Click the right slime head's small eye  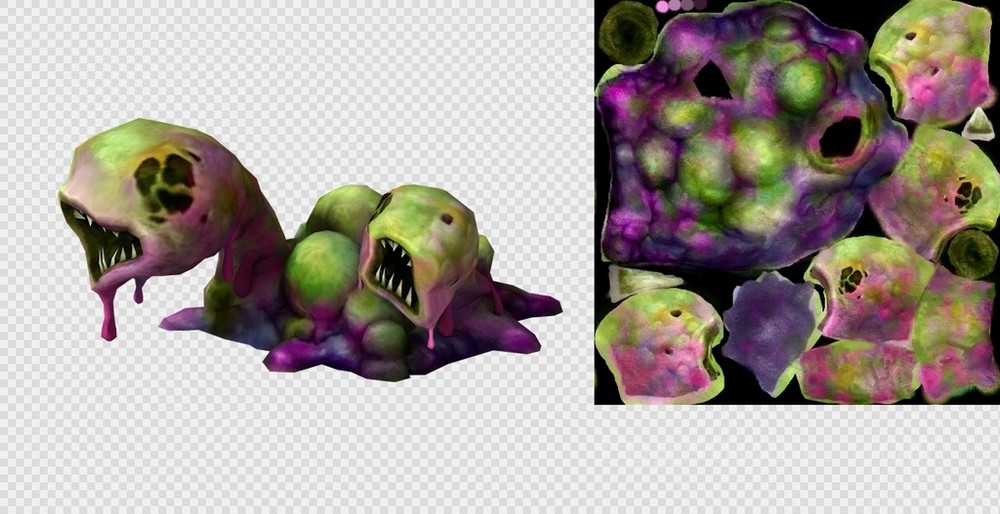(x=445, y=217)
